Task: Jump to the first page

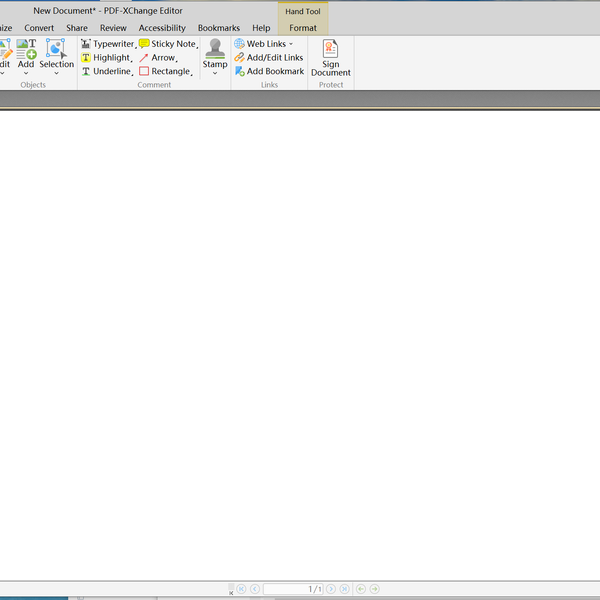Action: (x=241, y=589)
